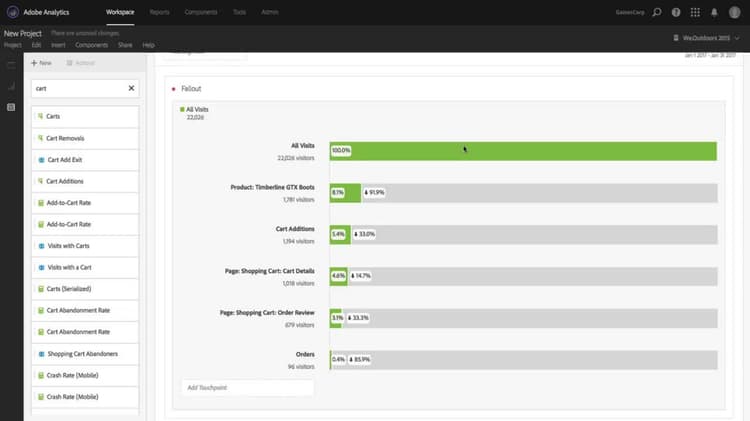Click the All Visits 100.0% green bar
This screenshot has width=750, height=421.
(x=523, y=151)
